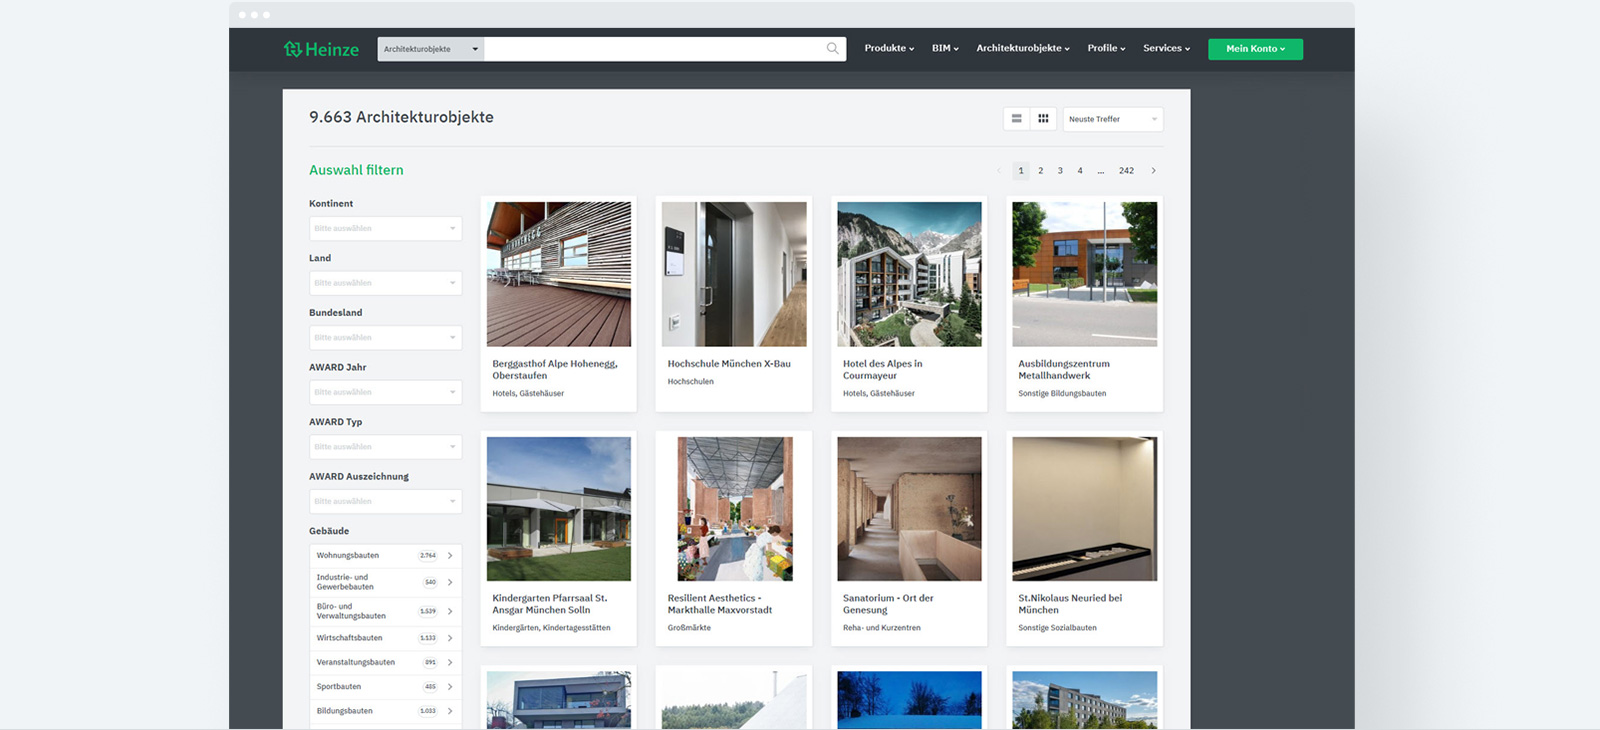Click 'Kindergärten, Kindertagesstätten' category text

pyautogui.click(x=551, y=628)
